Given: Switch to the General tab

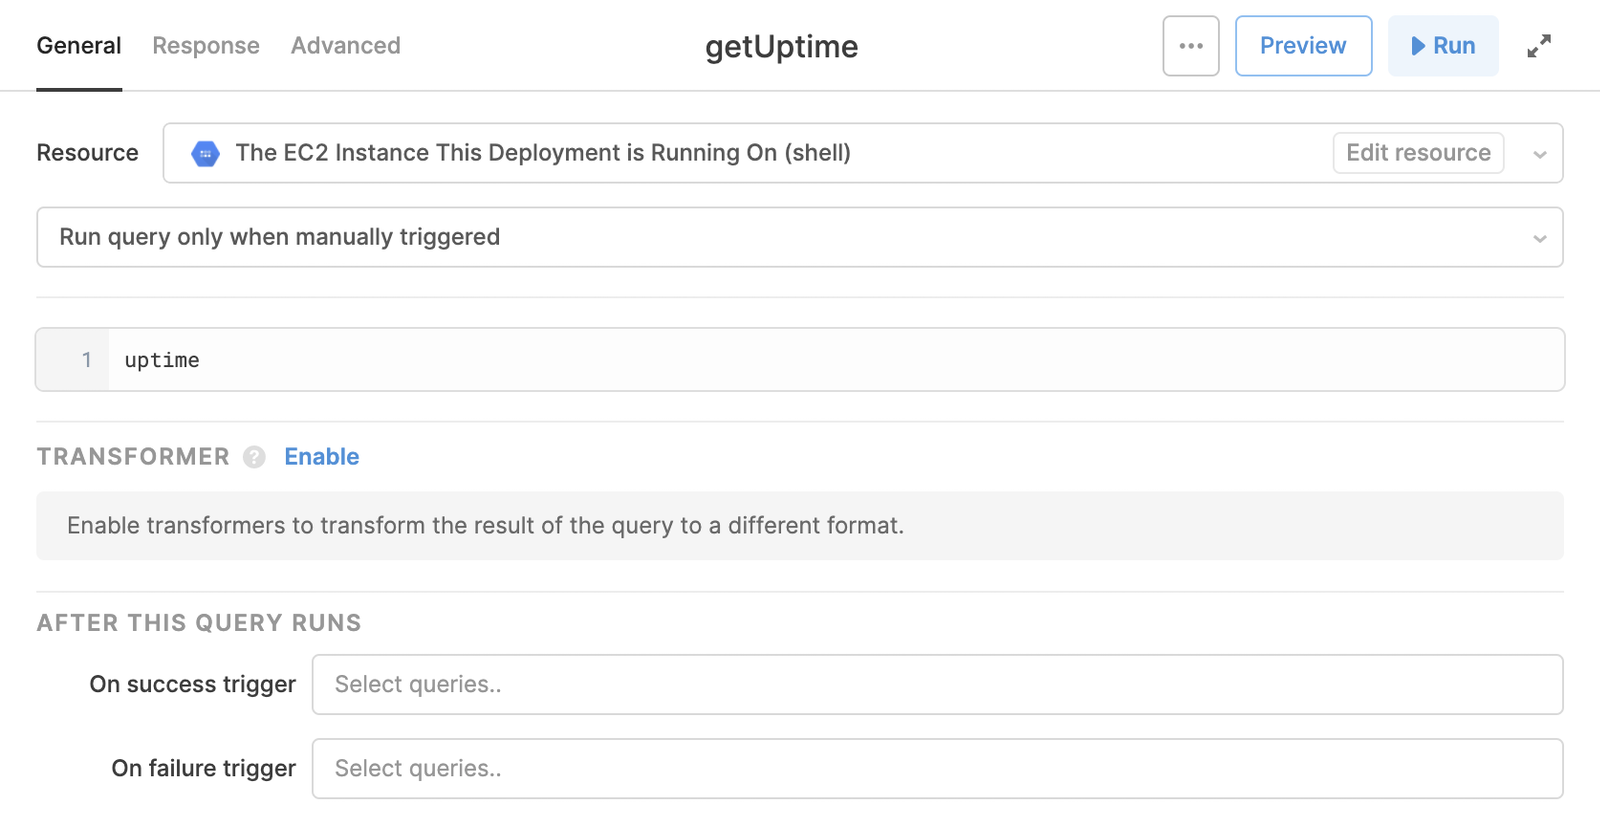Looking at the screenshot, I should pyautogui.click(x=79, y=46).
